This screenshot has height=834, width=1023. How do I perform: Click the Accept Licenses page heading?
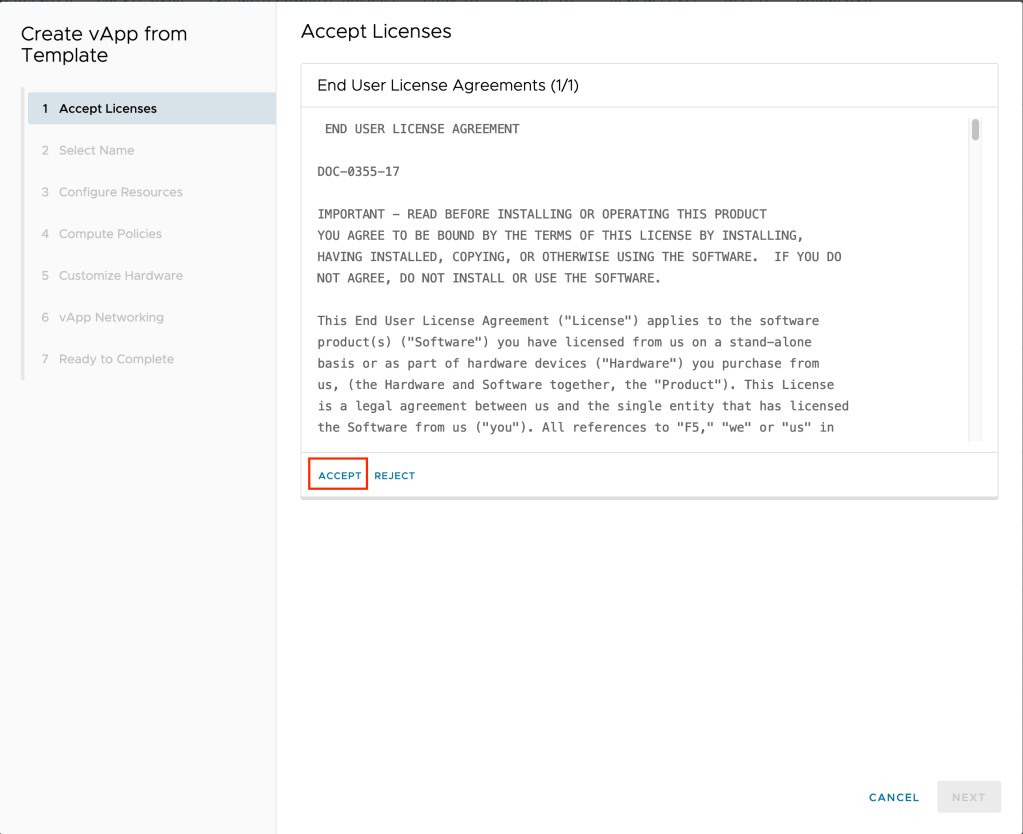tap(376, 32)
